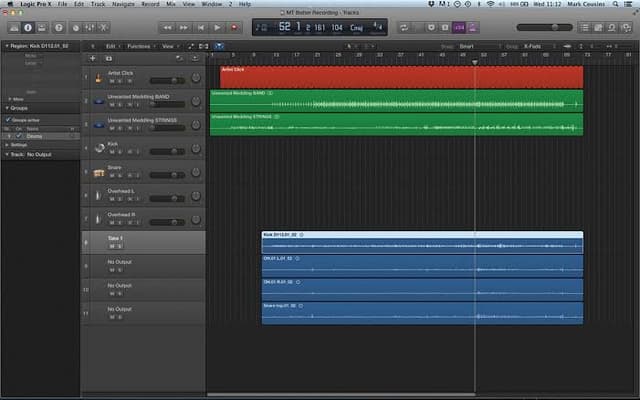This screenshot has width=640, height=400.
Task: Collapse the Groups section triangle
Action: pyautogui.click(x=7, y=108)
